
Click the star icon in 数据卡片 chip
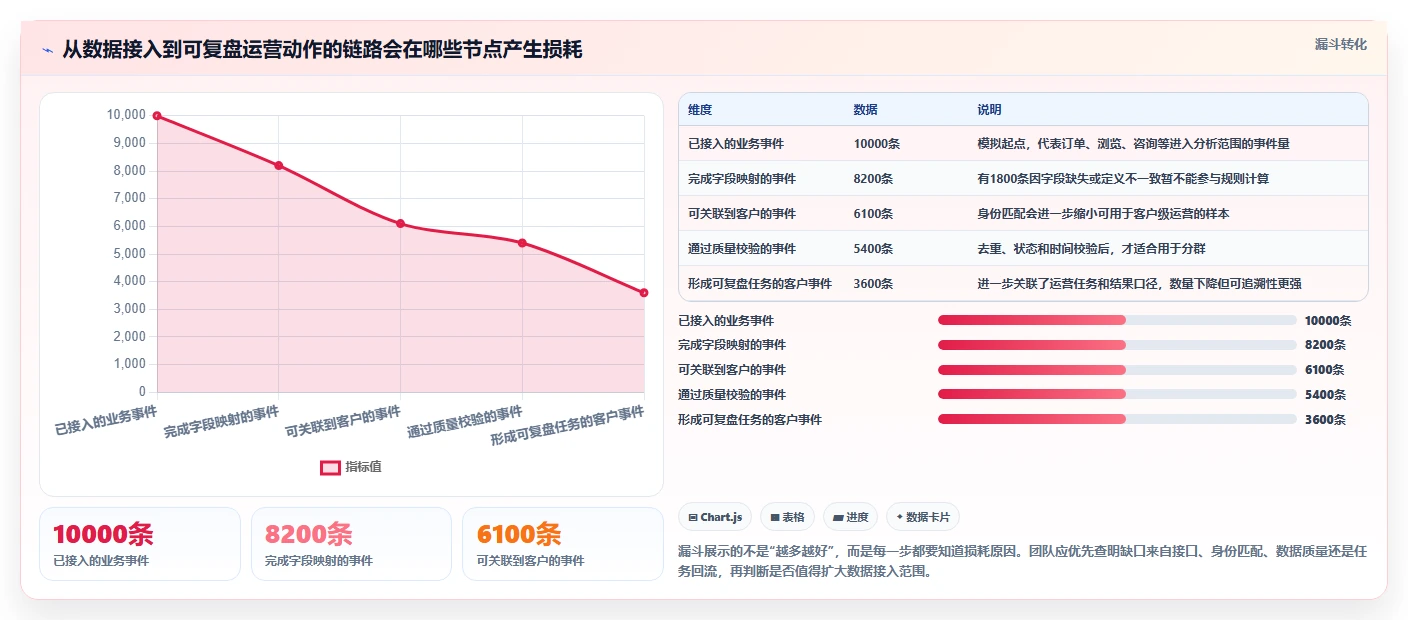coord(899,517)
